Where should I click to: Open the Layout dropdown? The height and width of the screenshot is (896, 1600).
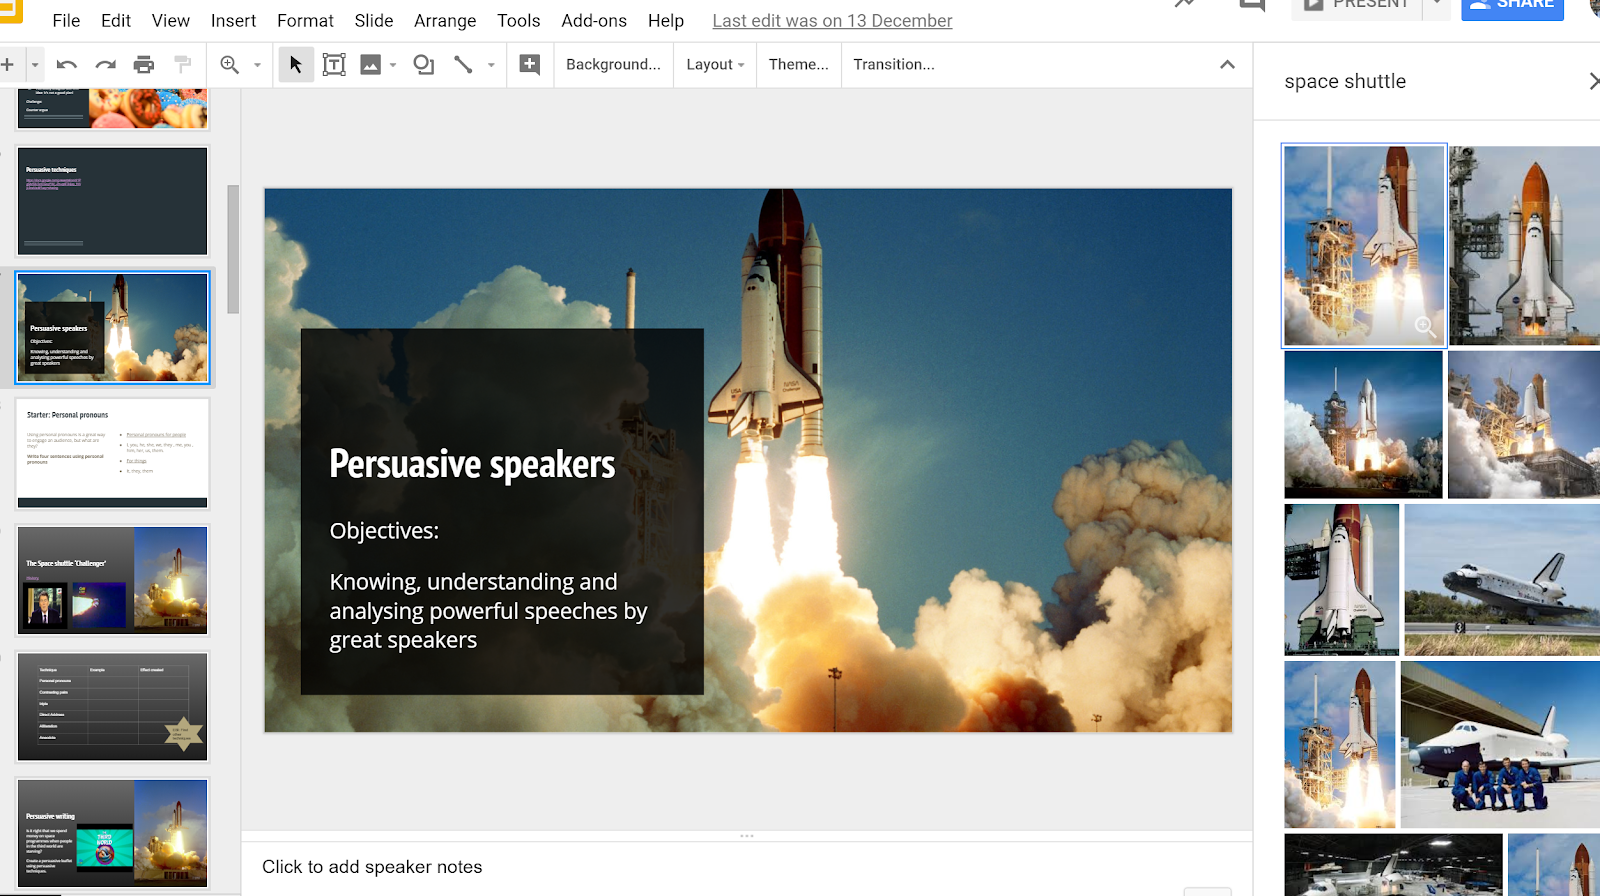(x=715, y=65)
